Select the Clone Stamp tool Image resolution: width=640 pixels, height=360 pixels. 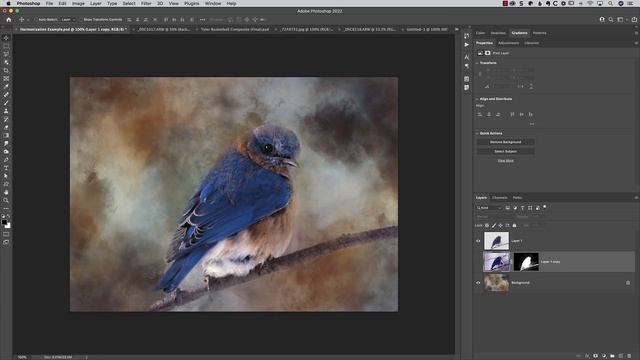[6, 111]
